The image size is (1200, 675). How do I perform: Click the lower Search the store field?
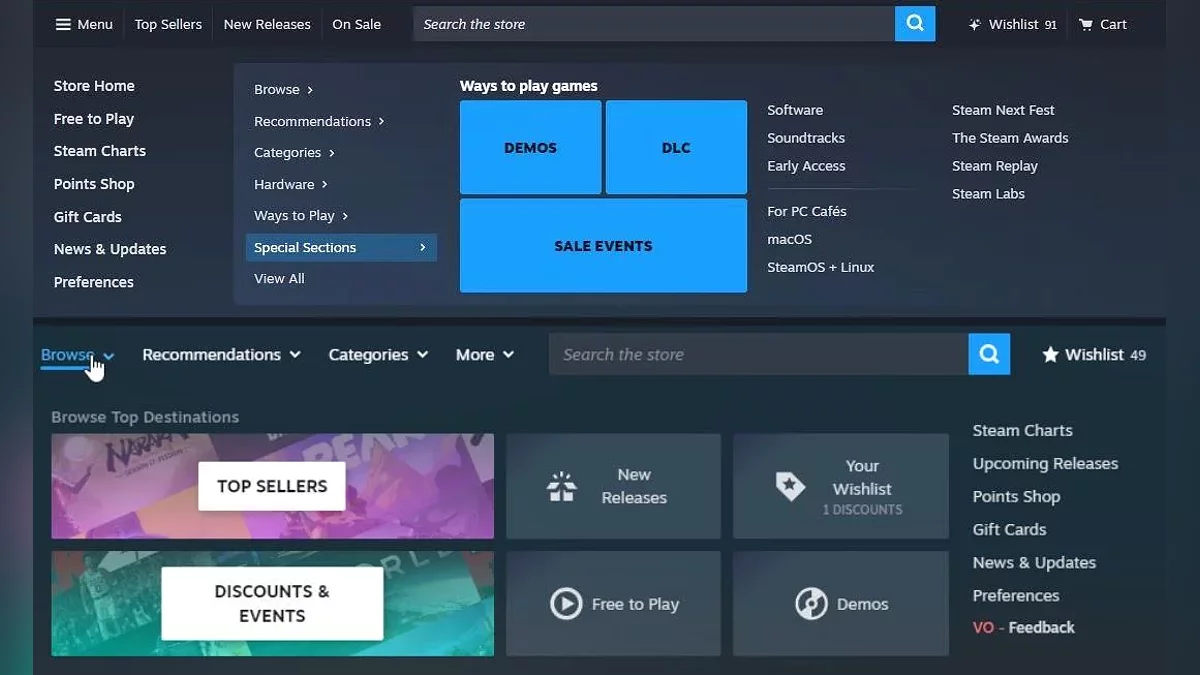758,354
